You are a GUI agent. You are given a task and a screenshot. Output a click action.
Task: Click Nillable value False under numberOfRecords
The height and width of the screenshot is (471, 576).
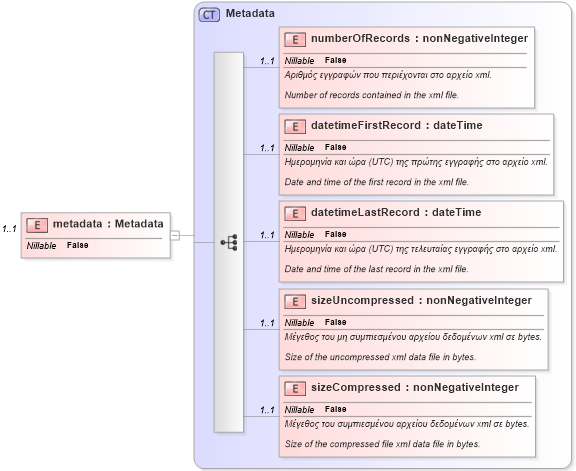(x=335, y=60)
